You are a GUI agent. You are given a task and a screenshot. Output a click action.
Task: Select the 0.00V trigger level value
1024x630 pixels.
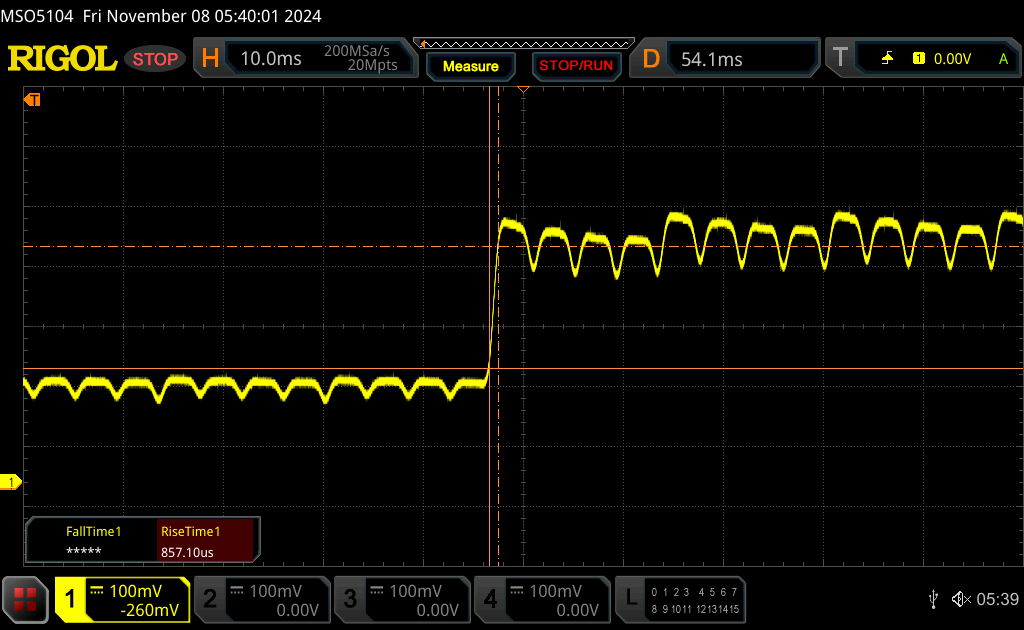click(x=952, y=59)
